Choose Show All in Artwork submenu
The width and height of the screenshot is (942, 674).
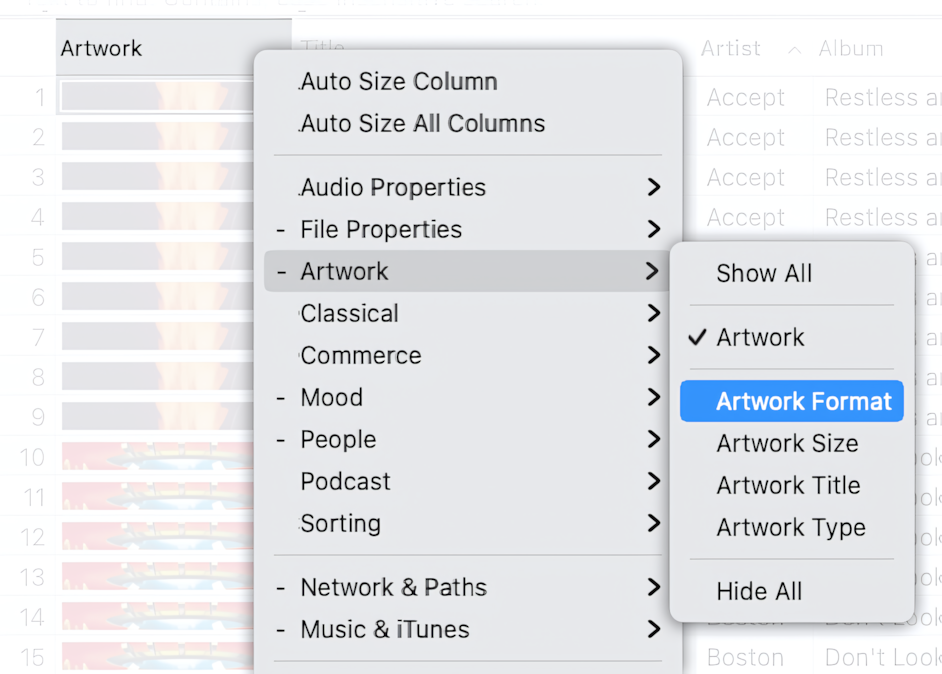tap(764, 274)
